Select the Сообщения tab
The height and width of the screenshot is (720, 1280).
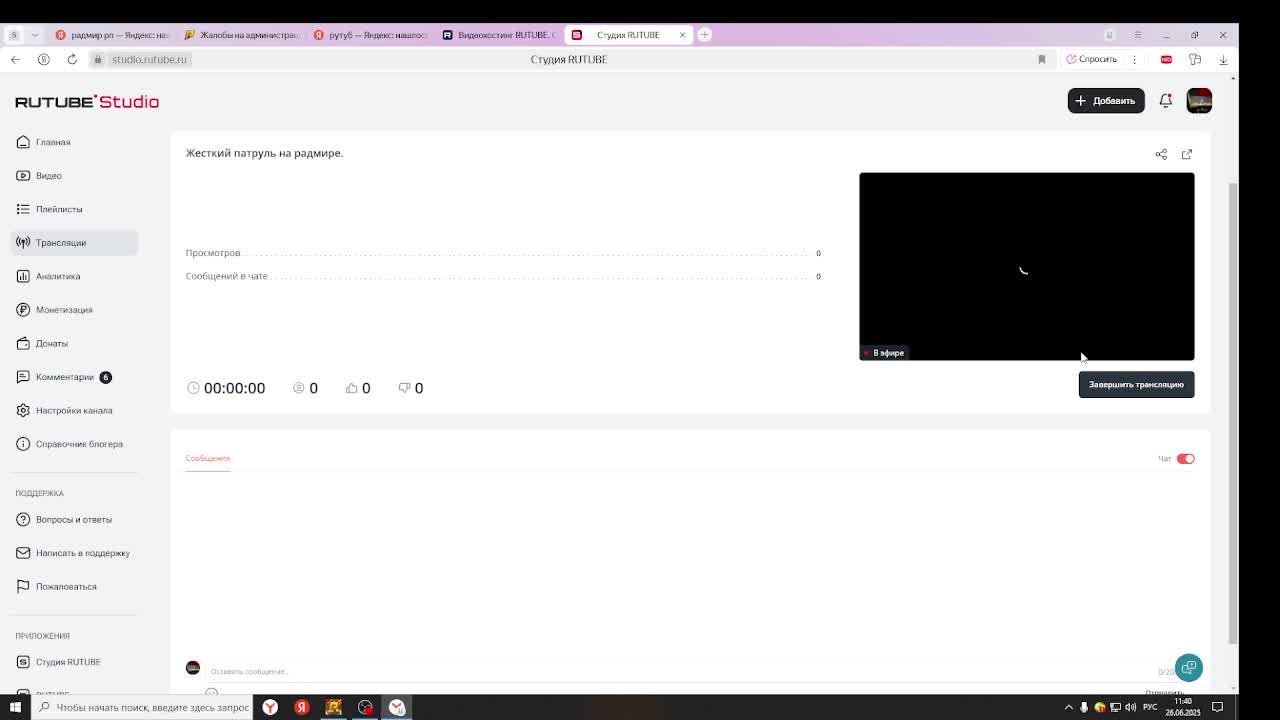click(208, 458)
